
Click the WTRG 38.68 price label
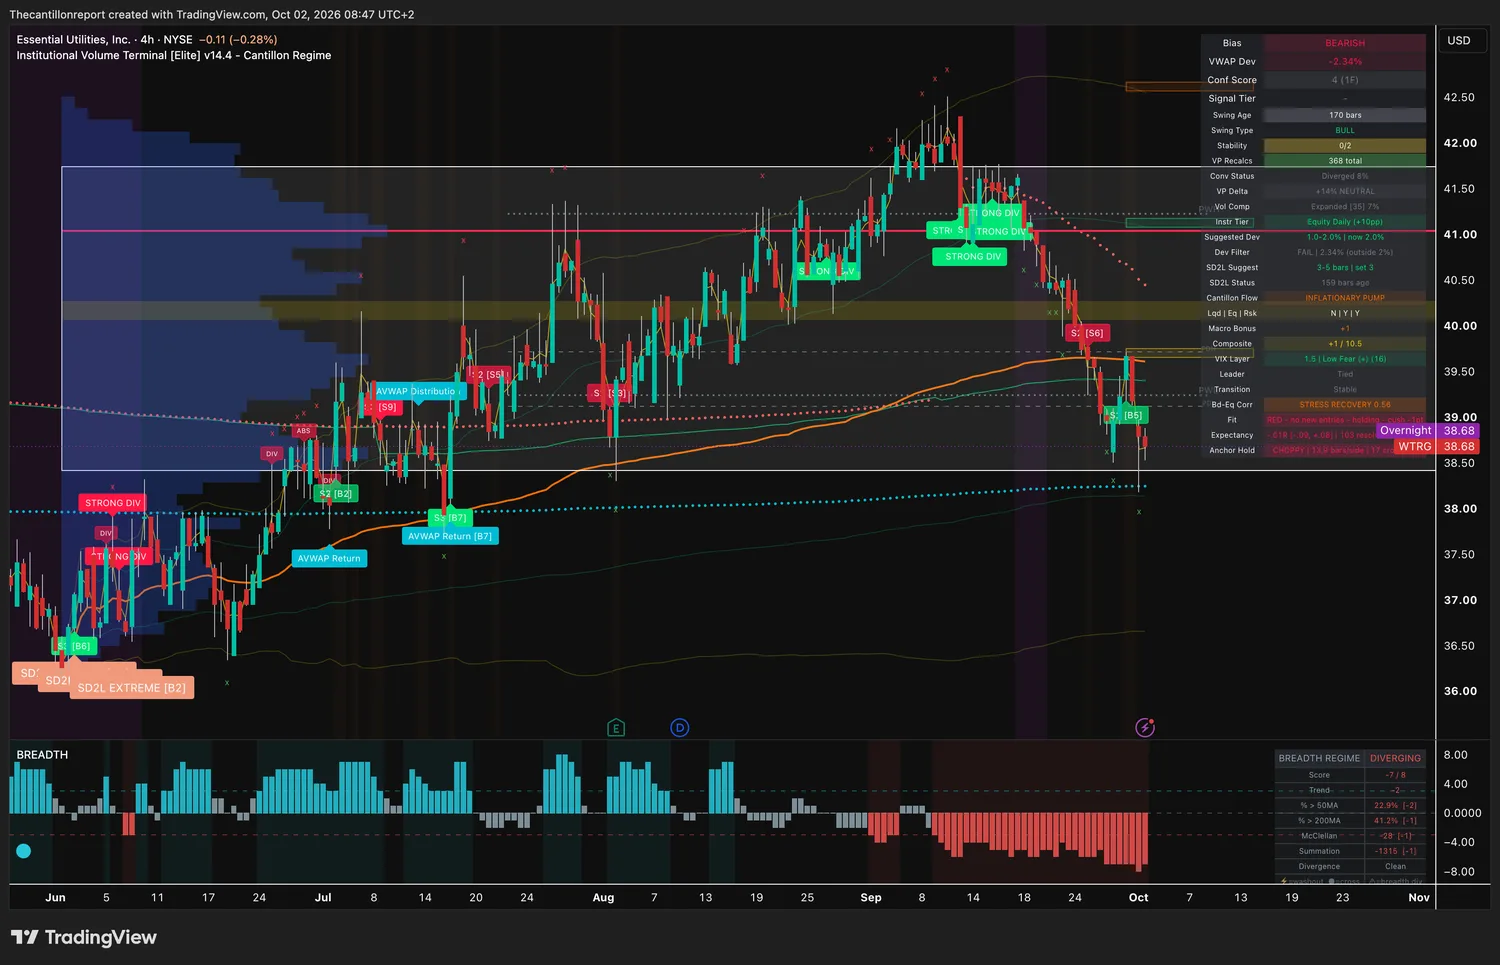1436,447
